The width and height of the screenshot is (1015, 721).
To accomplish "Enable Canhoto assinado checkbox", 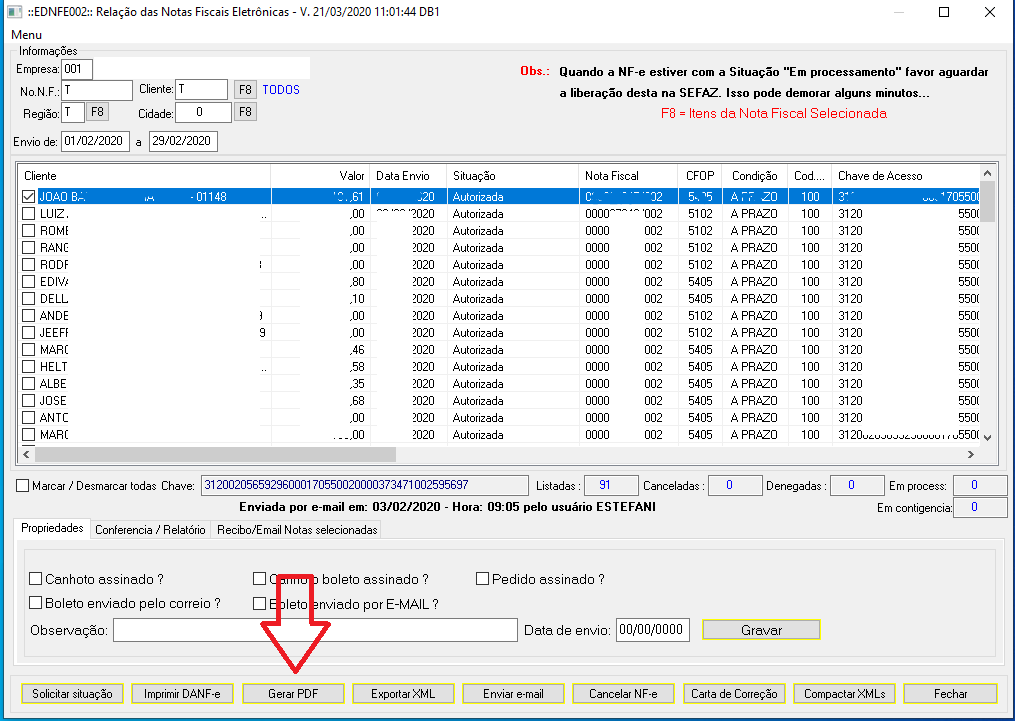I will click(x=36, y=579).
